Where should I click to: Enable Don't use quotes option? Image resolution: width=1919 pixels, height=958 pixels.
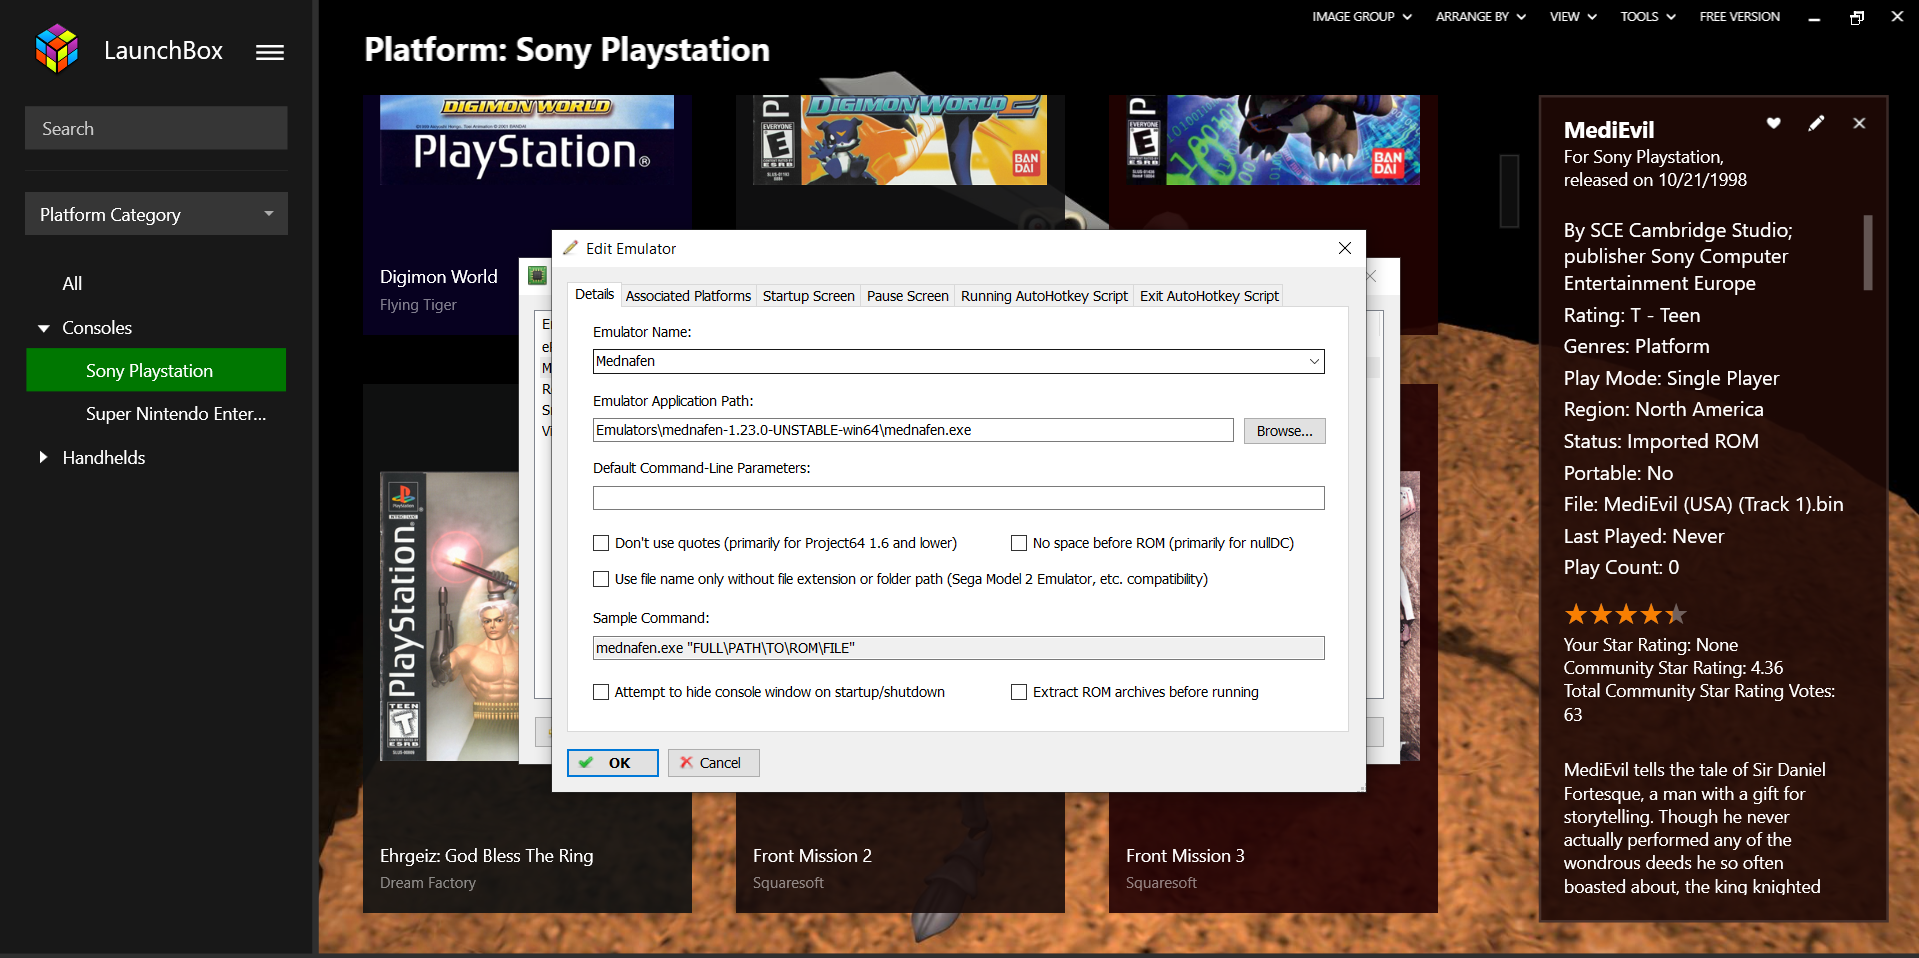601,543
